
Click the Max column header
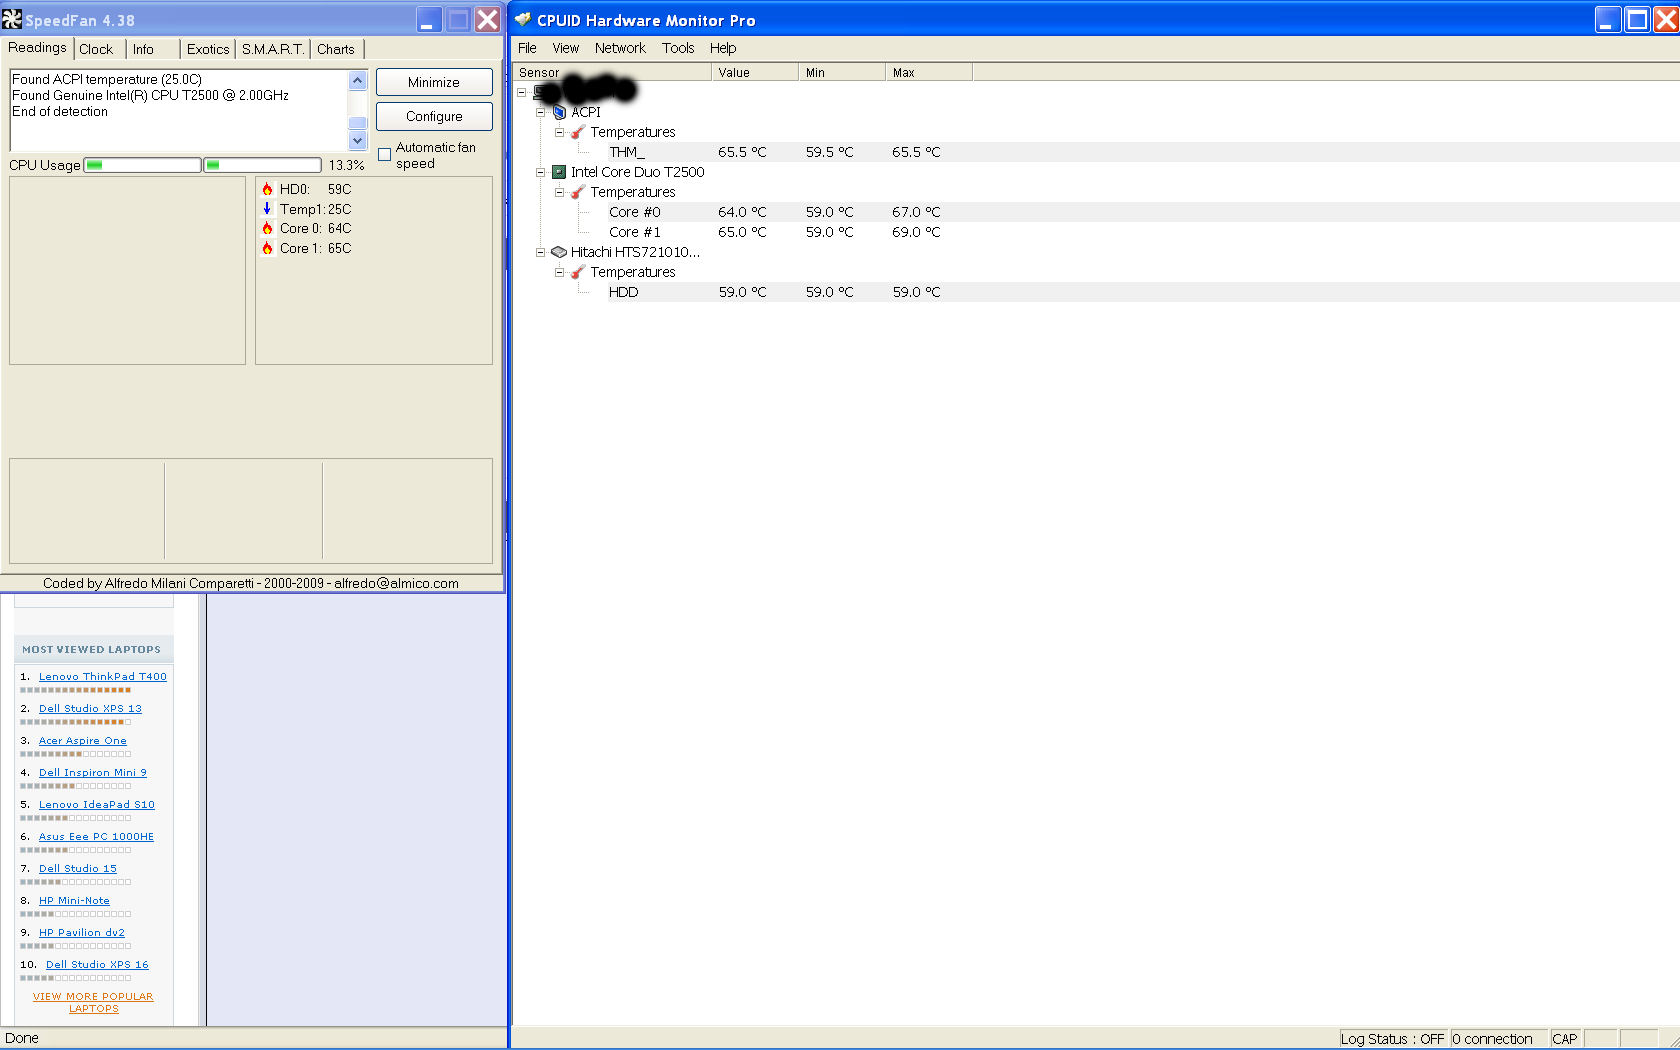click(929, 72)
